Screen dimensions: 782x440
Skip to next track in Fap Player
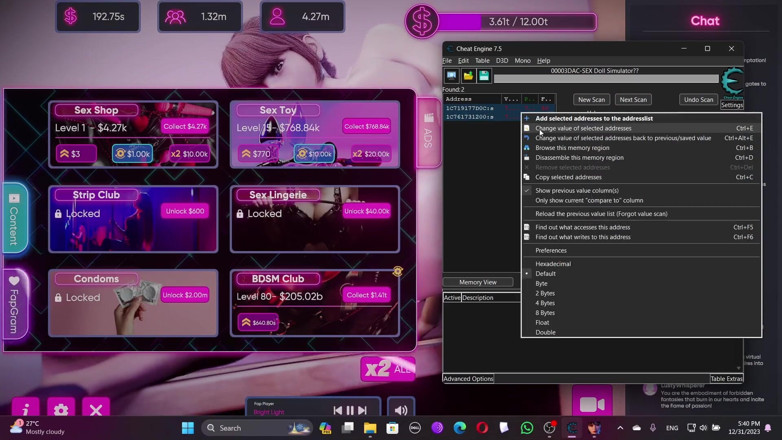pos(363,410)
